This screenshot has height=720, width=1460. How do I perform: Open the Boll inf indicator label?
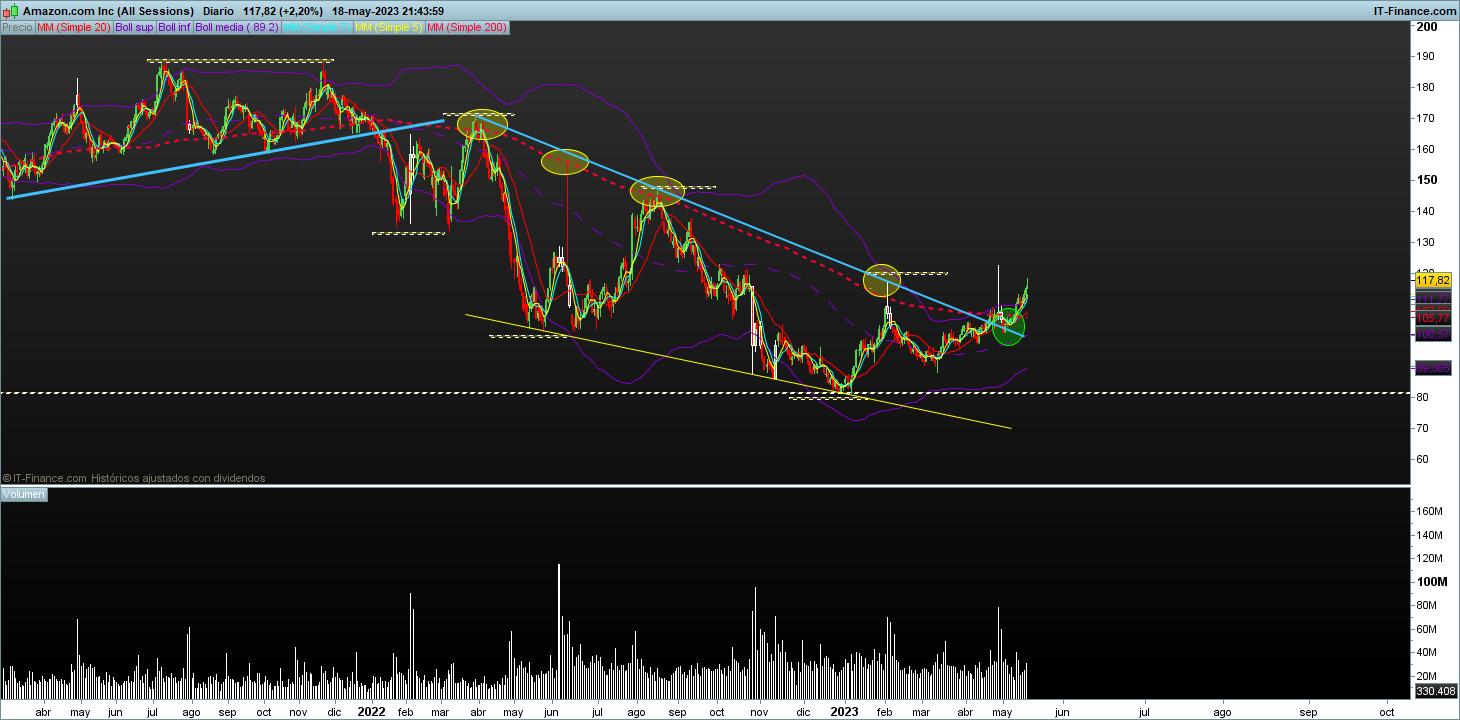[x=175, y=27]
